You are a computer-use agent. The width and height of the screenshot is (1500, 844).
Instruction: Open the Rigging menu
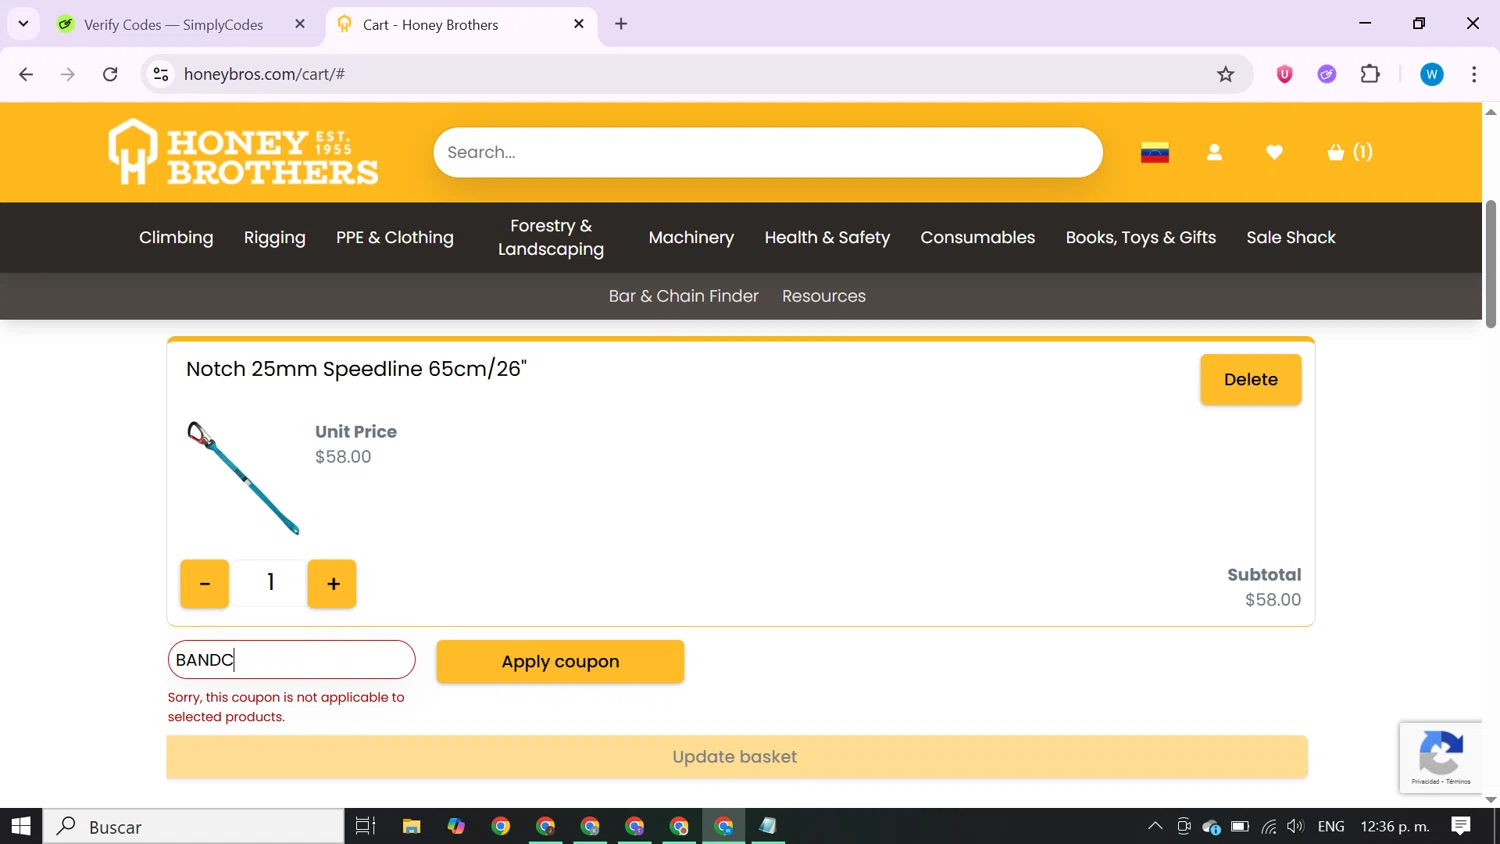275,238
